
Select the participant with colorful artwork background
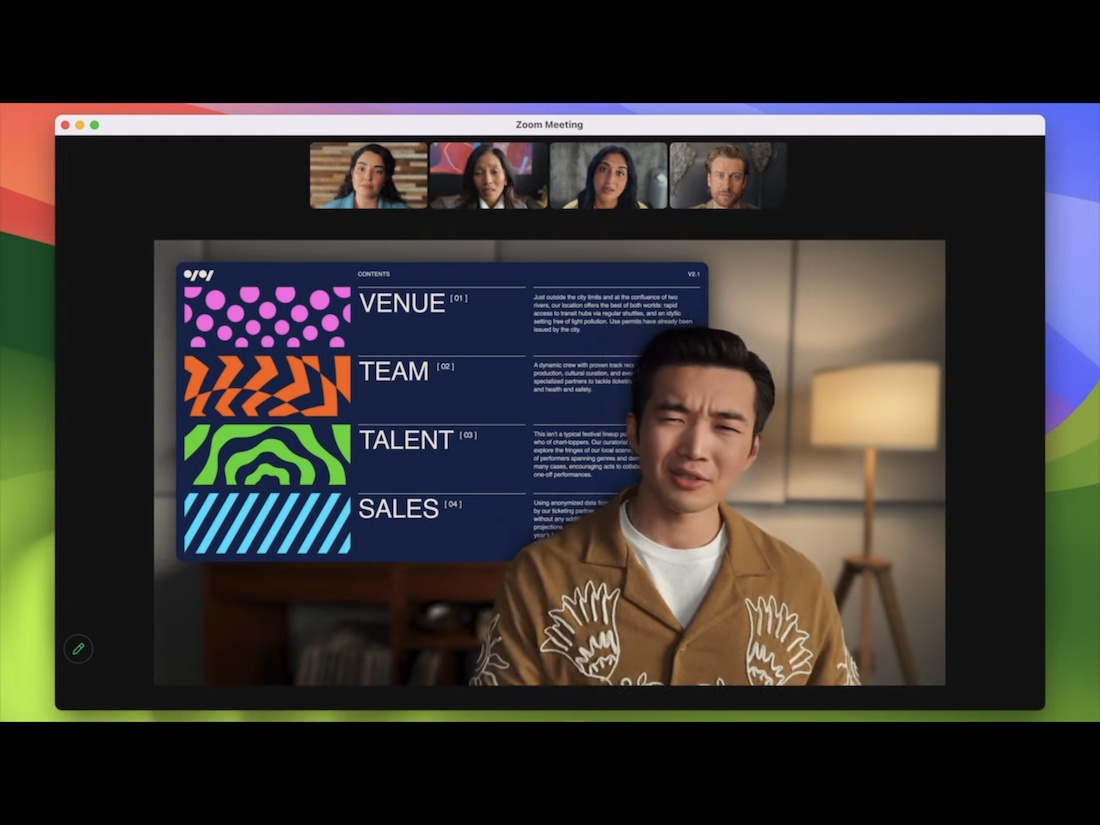point(488,175)
